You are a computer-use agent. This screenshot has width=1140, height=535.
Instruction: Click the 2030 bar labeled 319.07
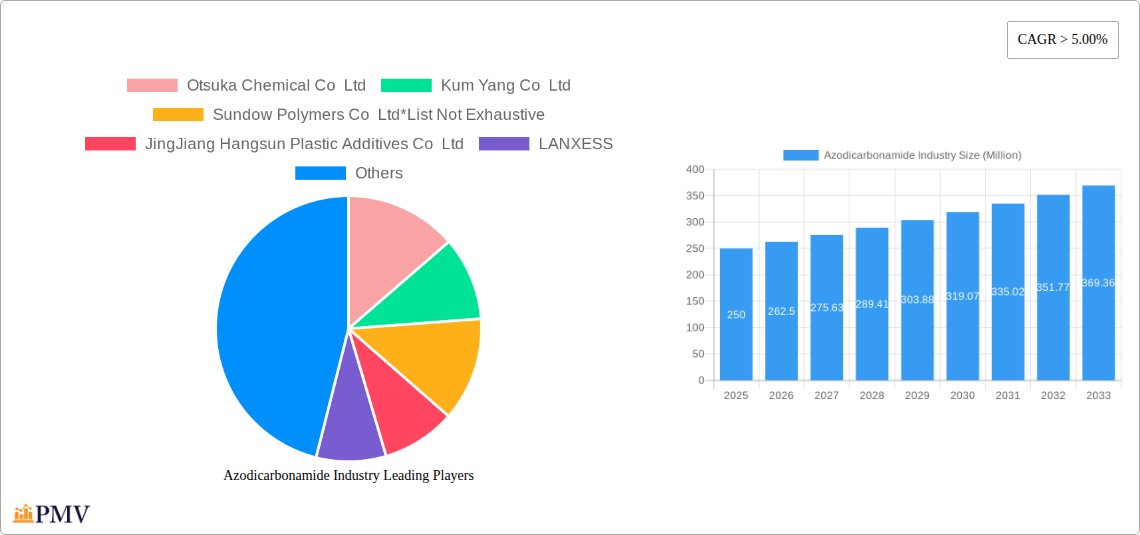963,296
